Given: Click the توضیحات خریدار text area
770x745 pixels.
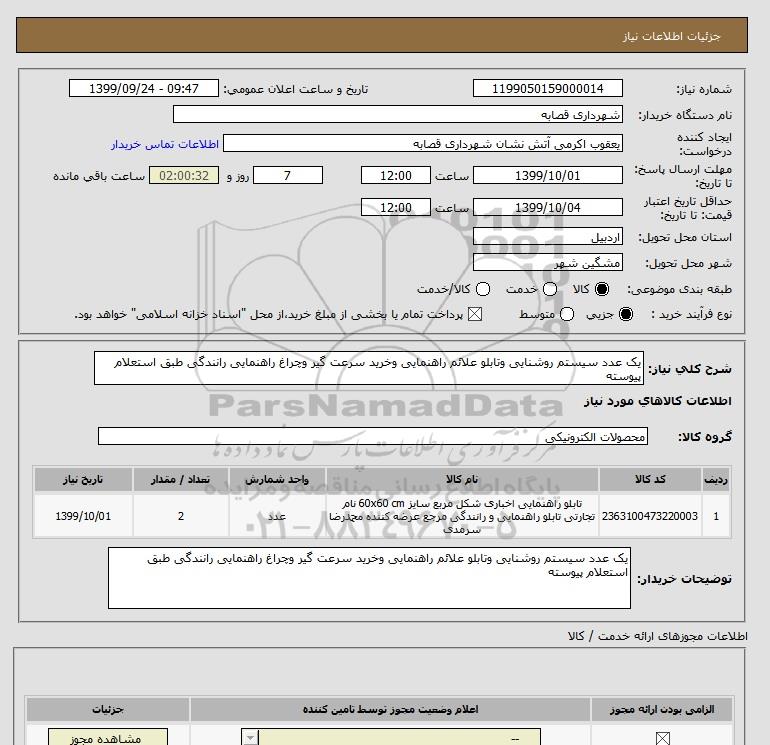Looking at the screenshot, I should pyautogui.click(x=369, y=578).
